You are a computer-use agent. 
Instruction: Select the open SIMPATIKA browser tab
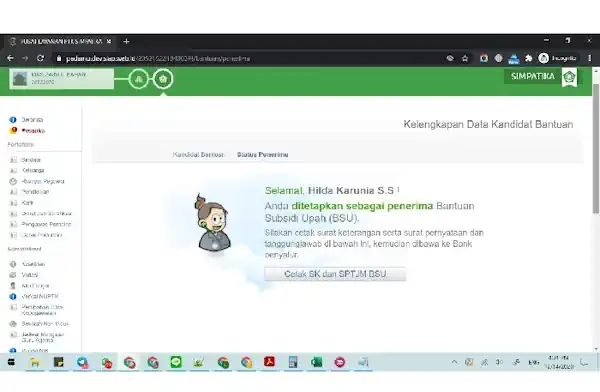pos(60,41)
